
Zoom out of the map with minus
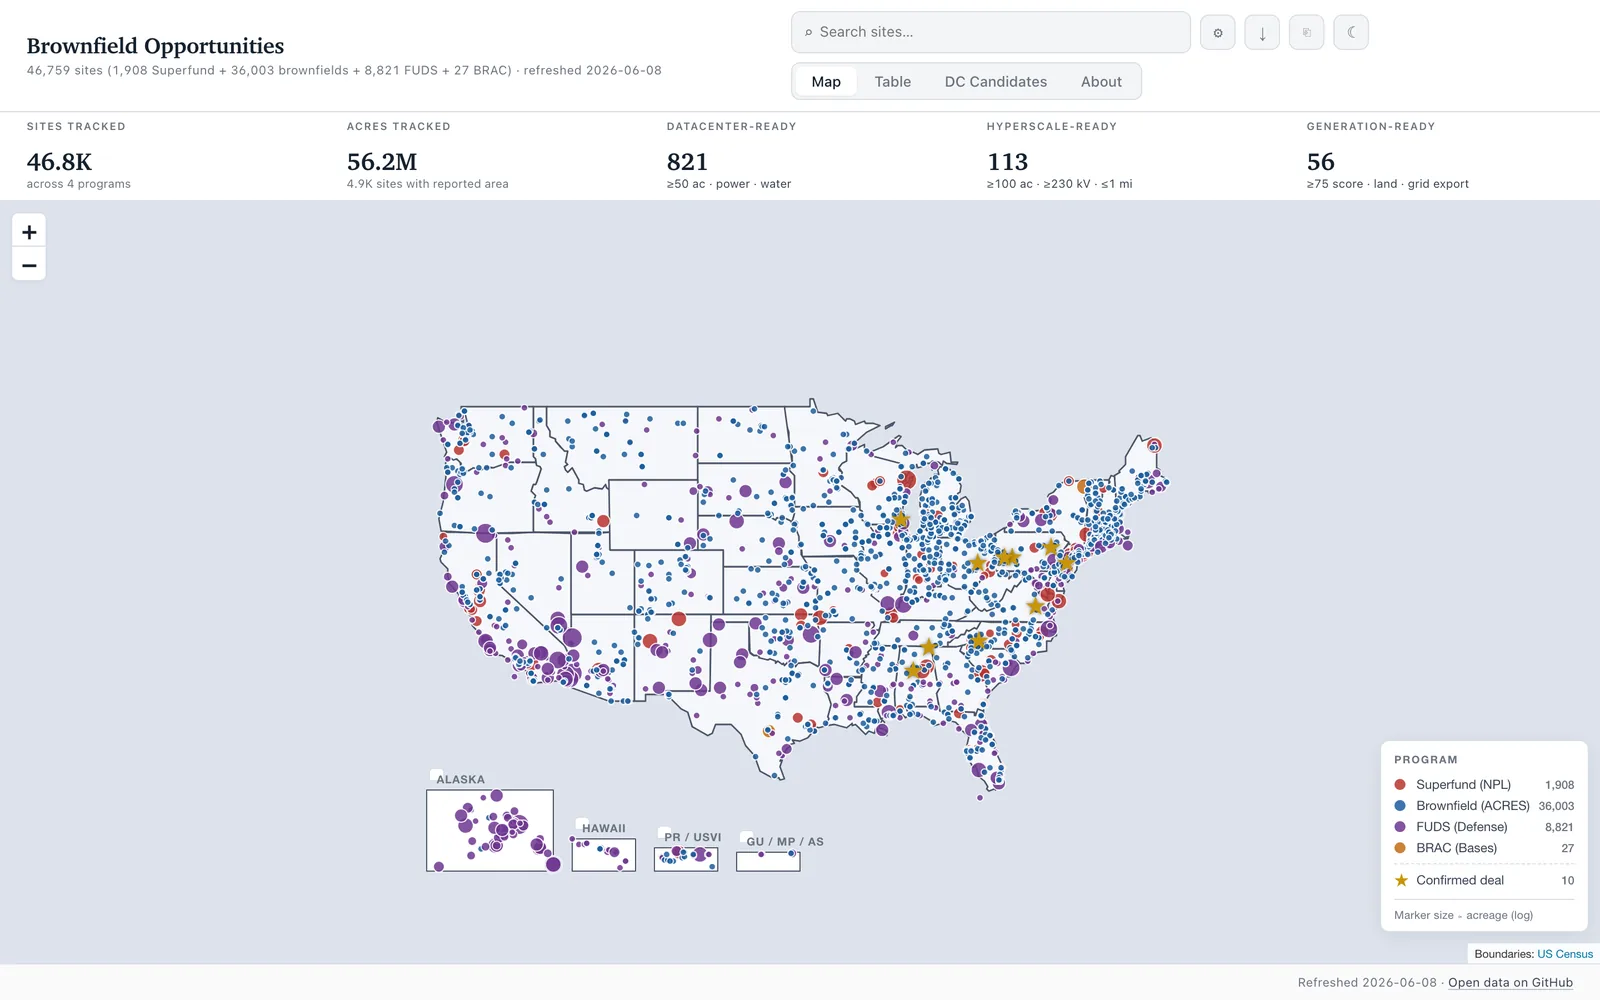click(x=29, y=265)
